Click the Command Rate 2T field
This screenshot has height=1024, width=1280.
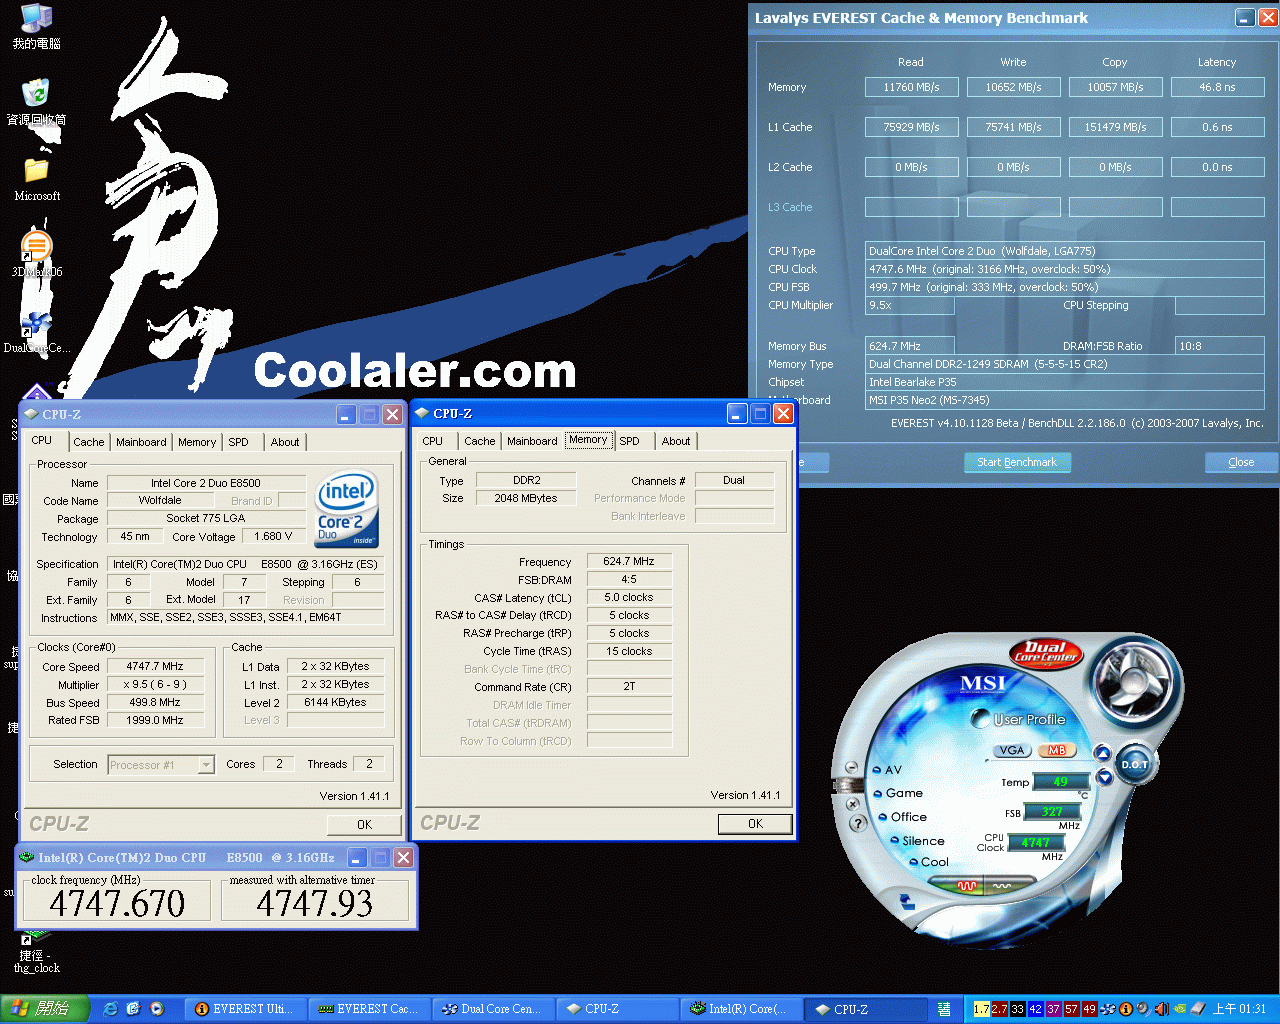pyautogui.click(x=629, y=686)
